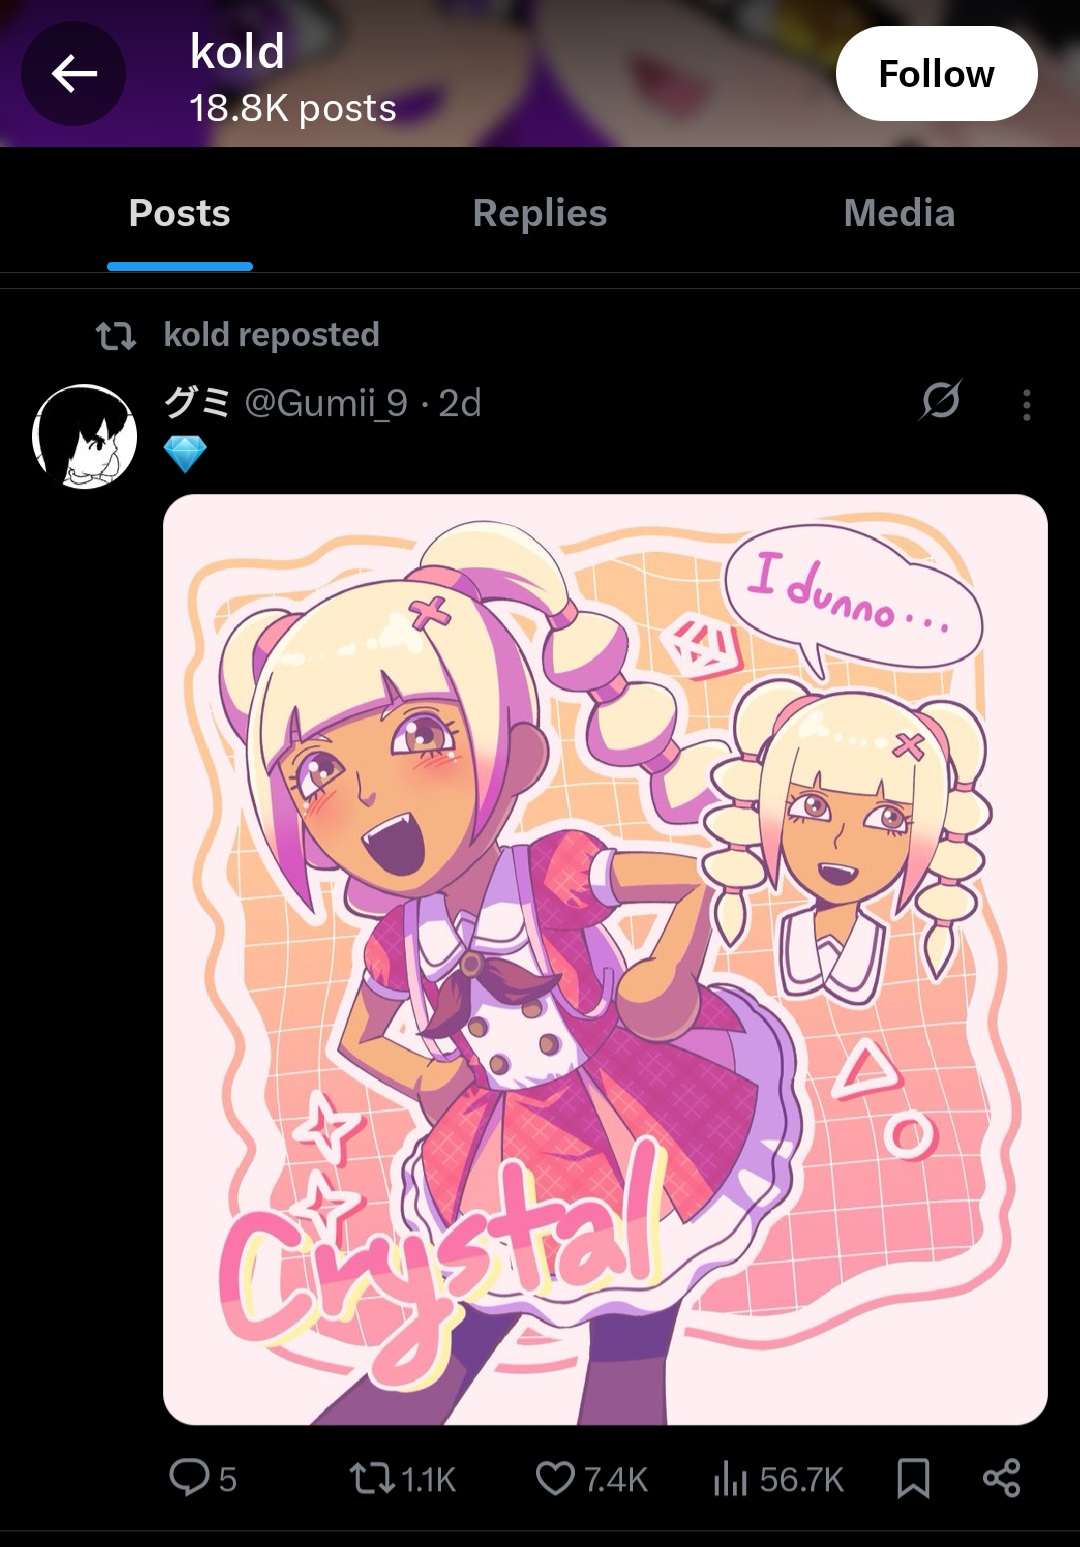Open the @Gumii_9 handle link
This screenshot has width=1080, height=1547.
(326, 403)
